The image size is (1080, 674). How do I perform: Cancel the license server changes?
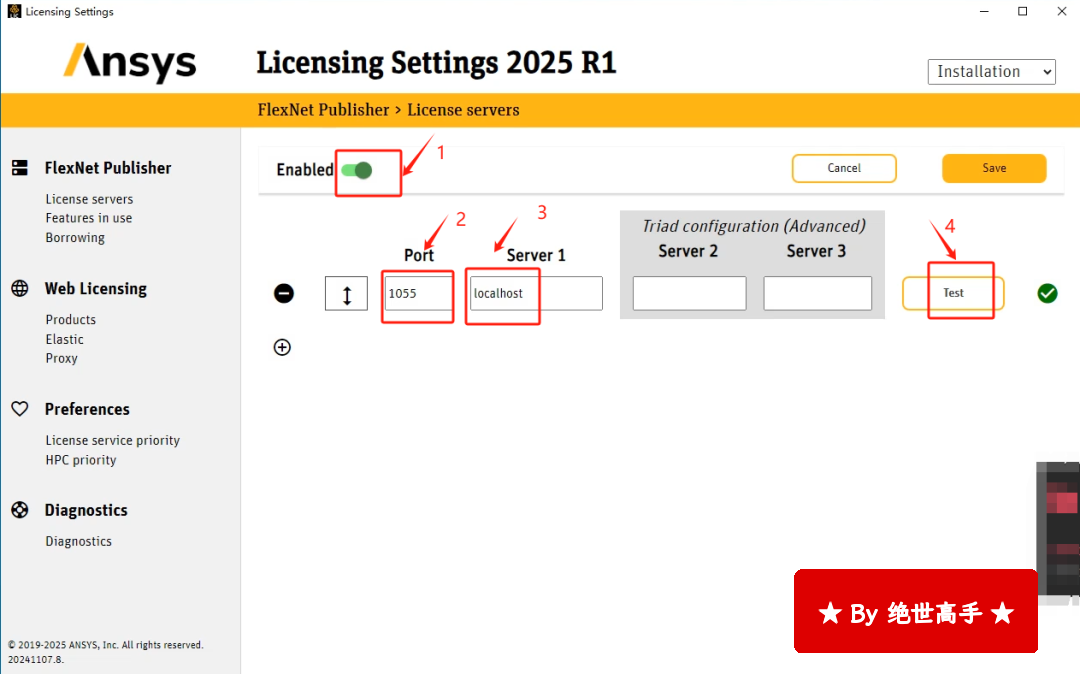pos(844,168)
